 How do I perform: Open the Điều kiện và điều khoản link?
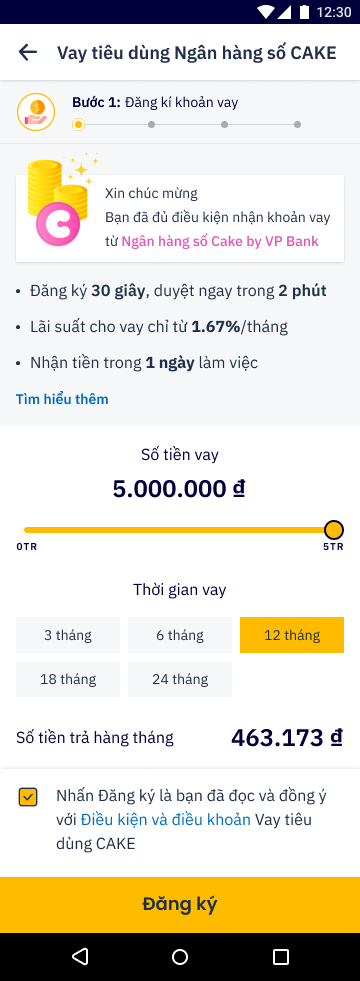[166, 820]
